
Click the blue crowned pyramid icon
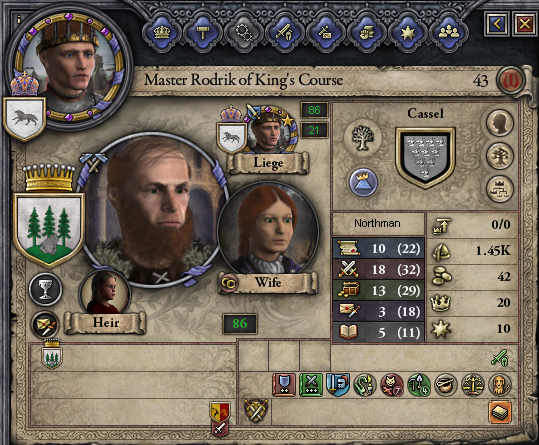363,182
